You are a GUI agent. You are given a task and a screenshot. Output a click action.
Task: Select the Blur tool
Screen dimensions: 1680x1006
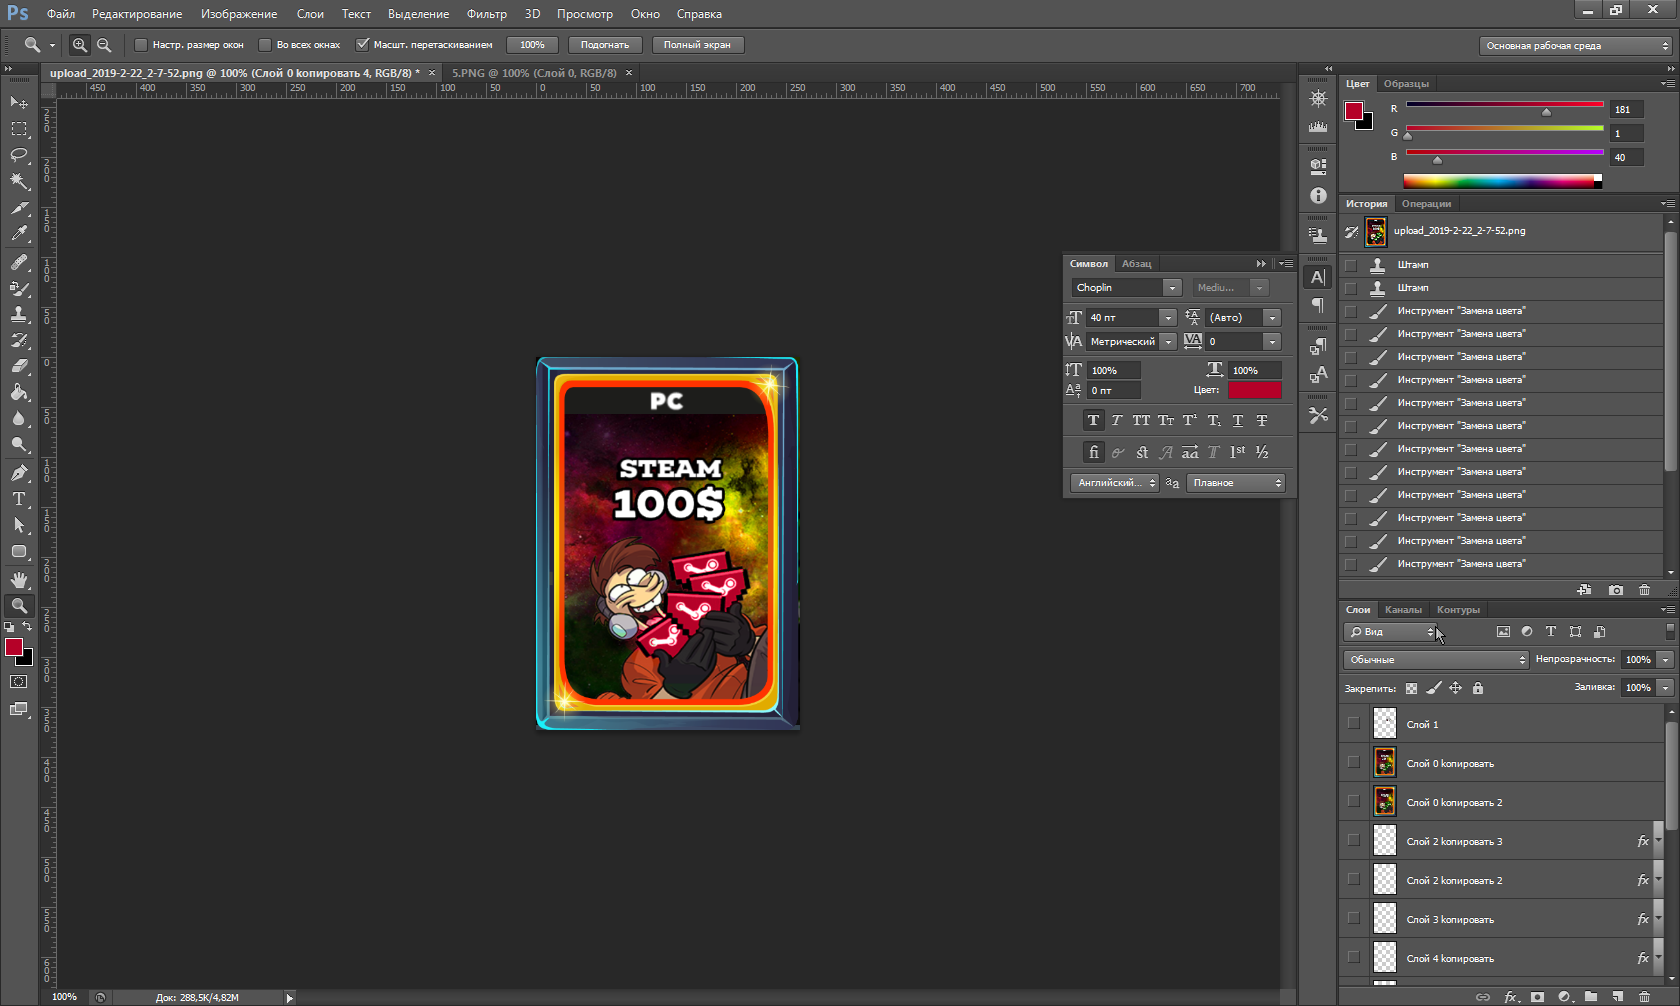(x=19, y=418)
